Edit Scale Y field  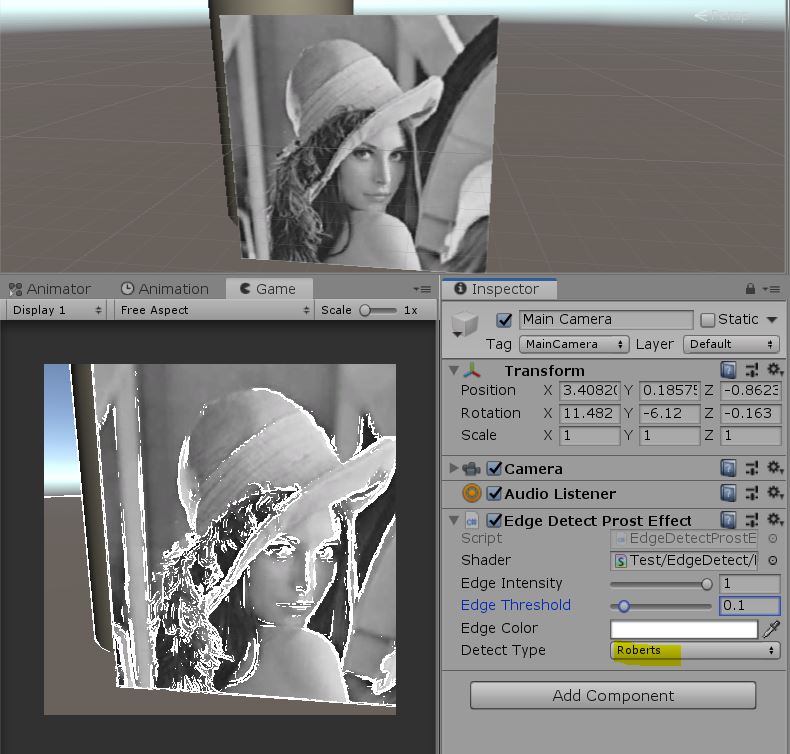(670, 436)
